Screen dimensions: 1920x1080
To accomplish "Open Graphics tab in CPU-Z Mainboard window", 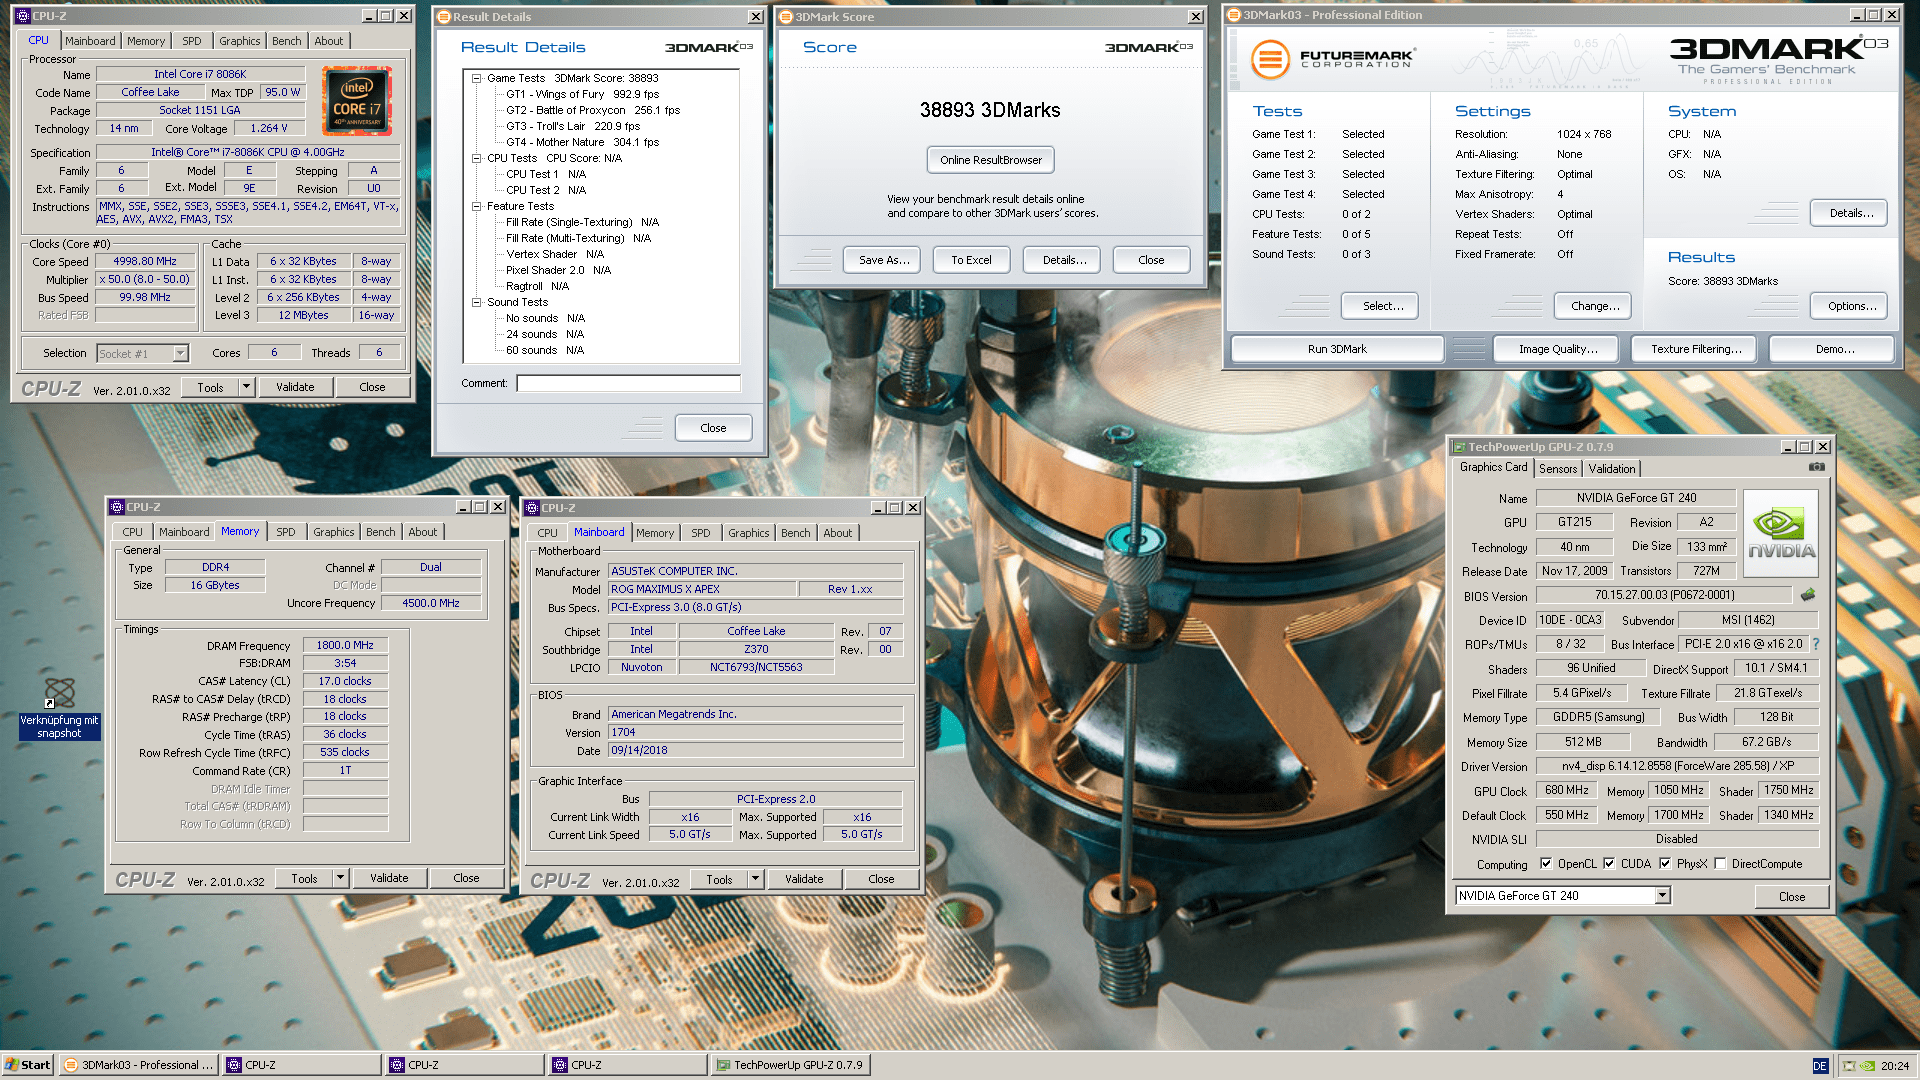I will [749, 533].
